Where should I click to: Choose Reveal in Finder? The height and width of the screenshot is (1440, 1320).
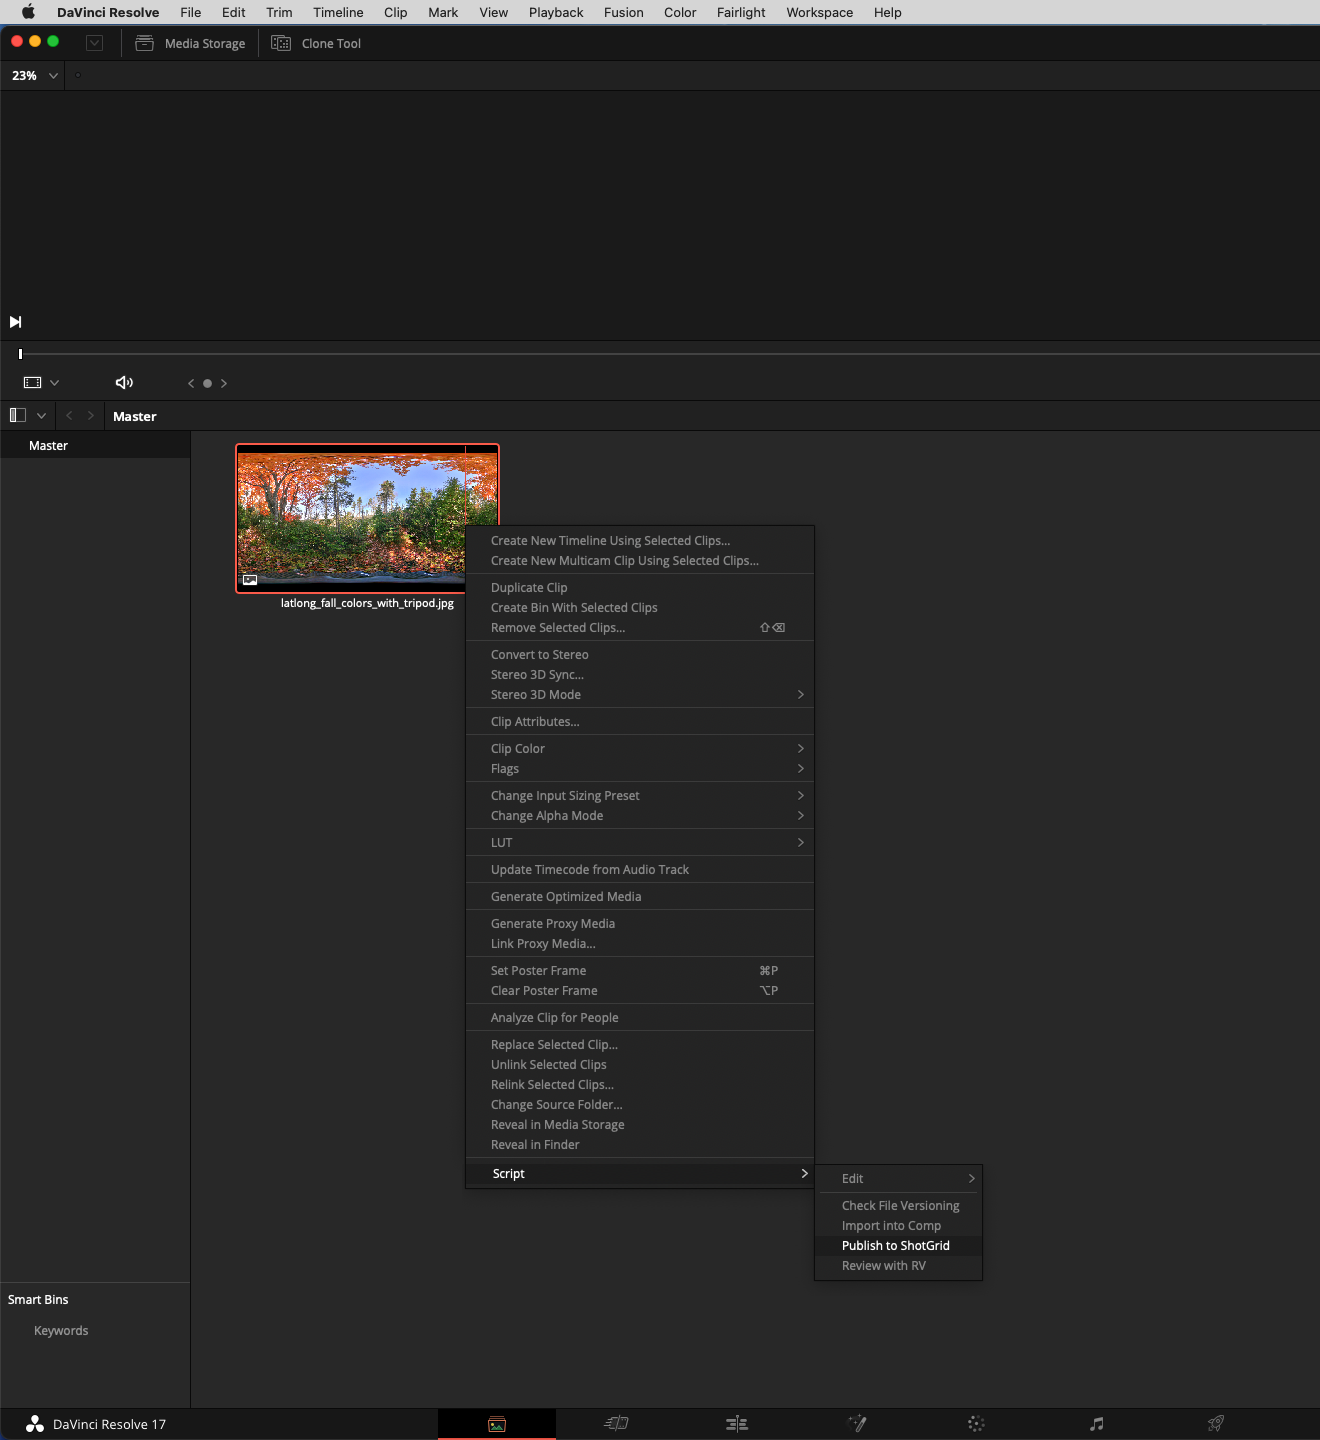point(640,1145)
